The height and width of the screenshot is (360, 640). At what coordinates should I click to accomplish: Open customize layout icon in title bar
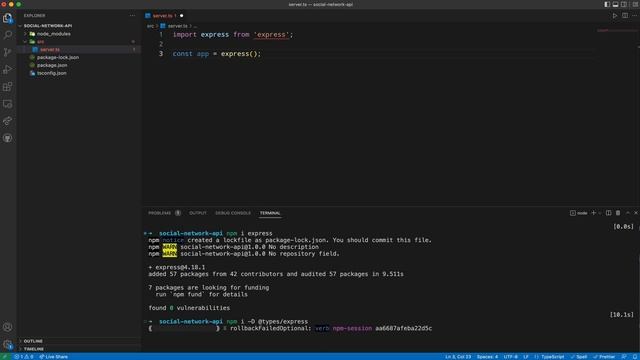point(635,4)
